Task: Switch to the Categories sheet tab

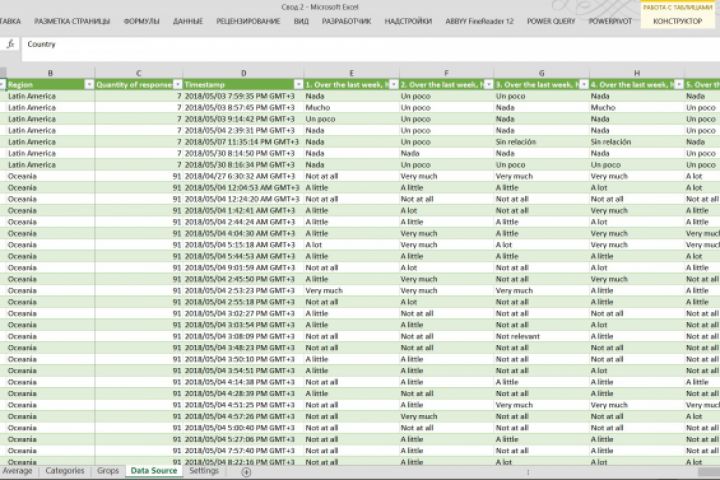Action: pyautogui.click(x=65, y=471)
